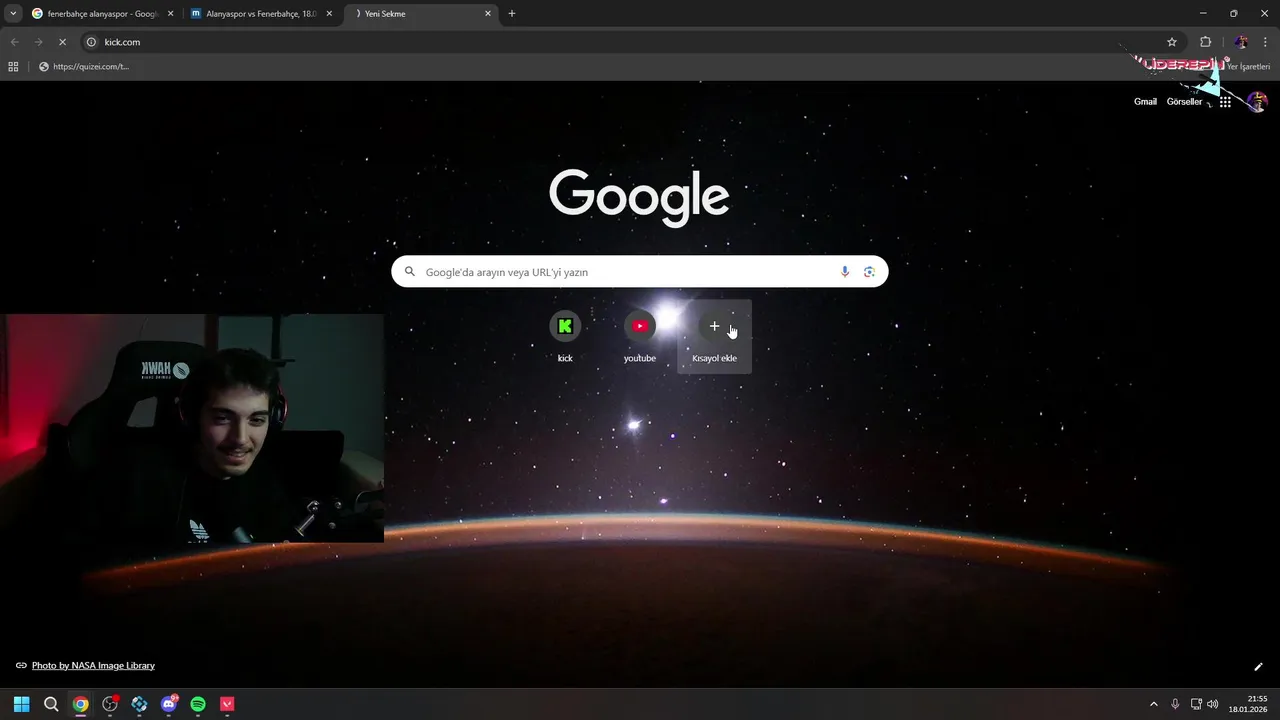Open Spotify from the taskbar
This screenshot has width=1280, height=720.
198,704
